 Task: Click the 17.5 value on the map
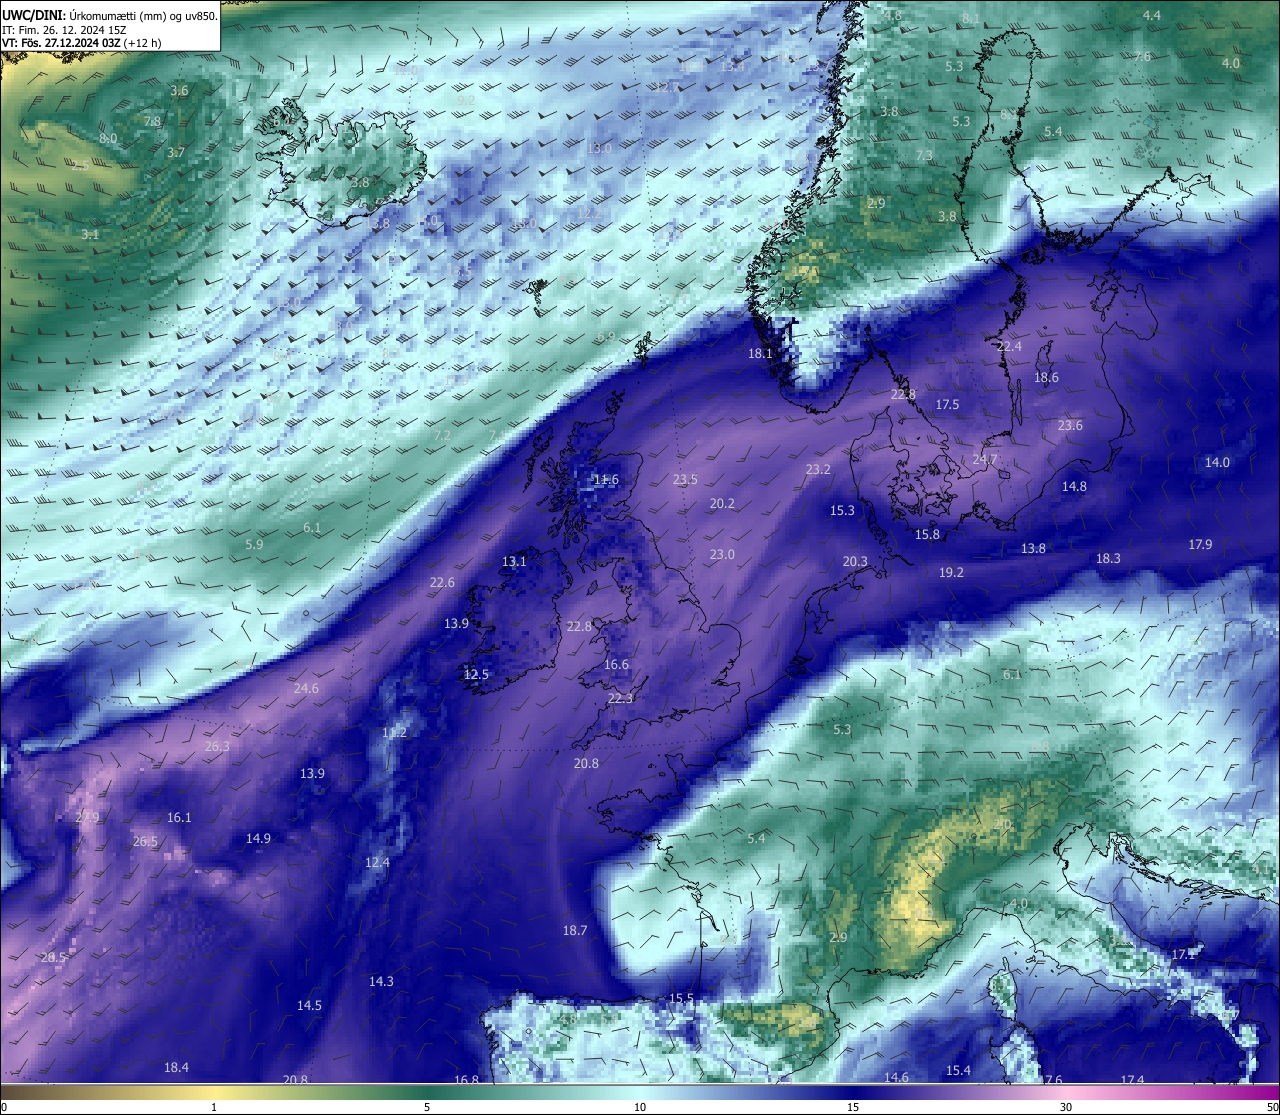pos(947,404)
